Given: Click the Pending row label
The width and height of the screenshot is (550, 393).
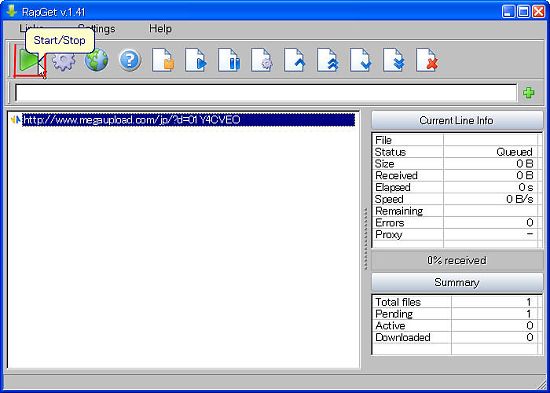Looking at the screenshot, I should pyautogui.click(x=394, y=314).
